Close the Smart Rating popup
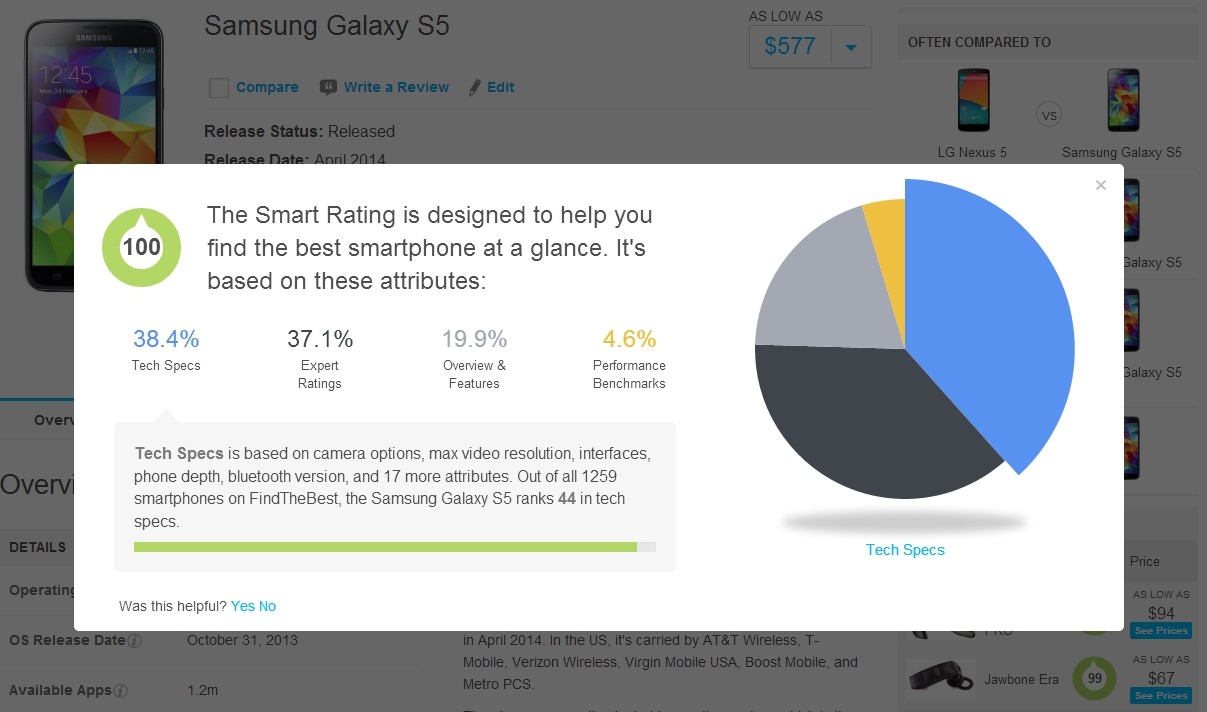This screenshot has width=1207, height=712. pyautogui.click(x=1101, y=185)
